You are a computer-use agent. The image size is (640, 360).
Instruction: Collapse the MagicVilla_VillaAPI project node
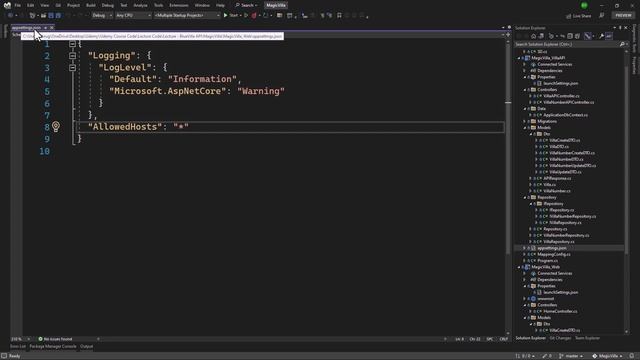(x=519, y=58)
